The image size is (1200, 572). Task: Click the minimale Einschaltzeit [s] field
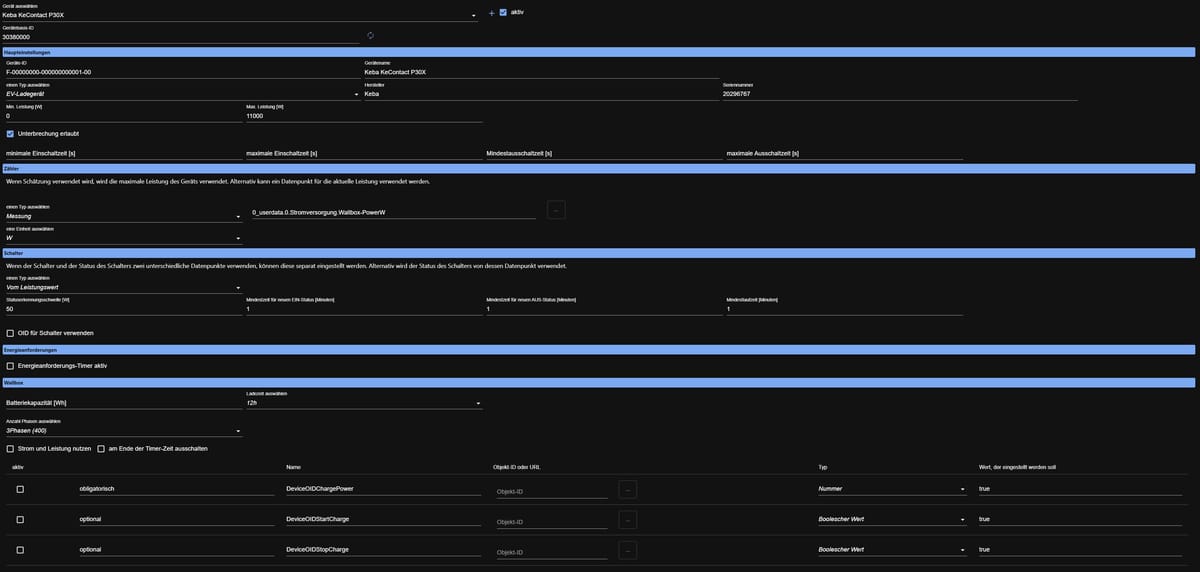click(x=124, y=153)
